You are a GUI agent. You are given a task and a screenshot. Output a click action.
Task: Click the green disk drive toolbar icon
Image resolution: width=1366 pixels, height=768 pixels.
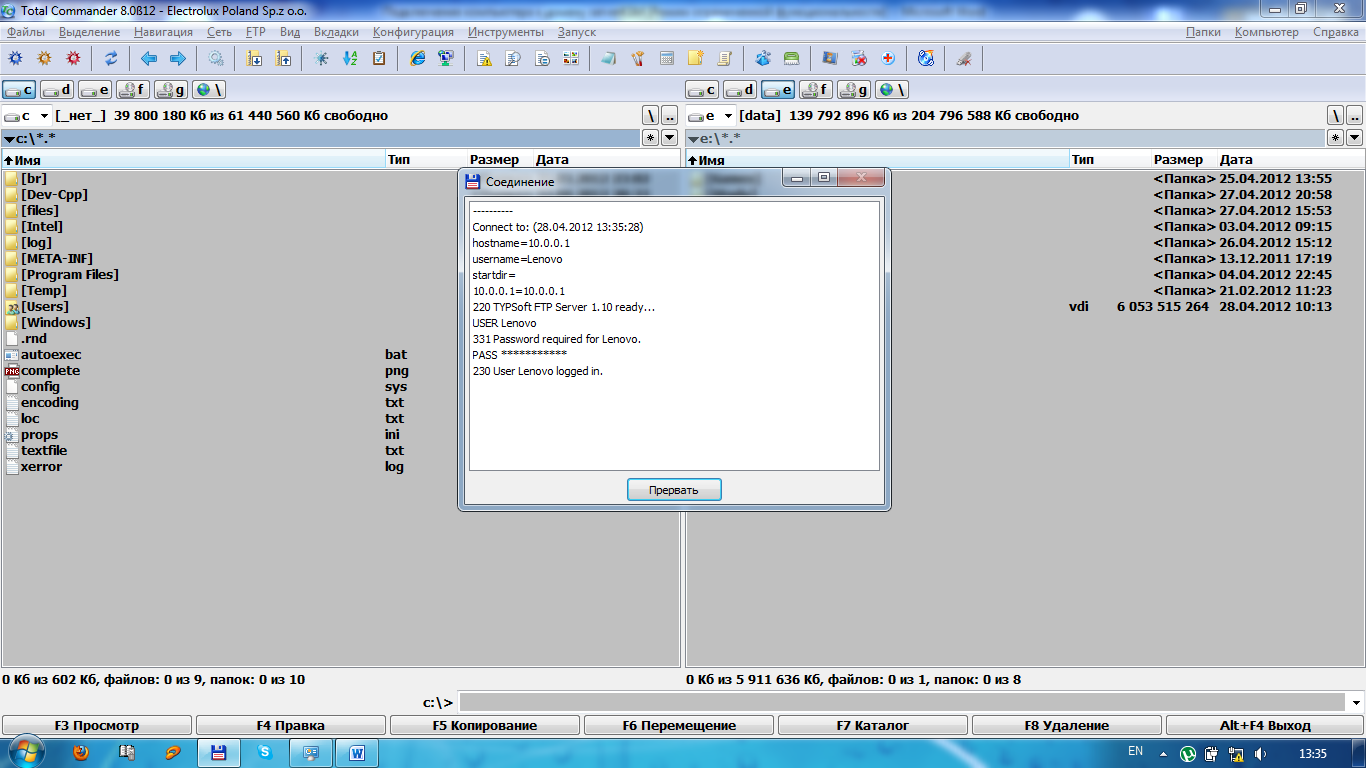coord(791,58)
